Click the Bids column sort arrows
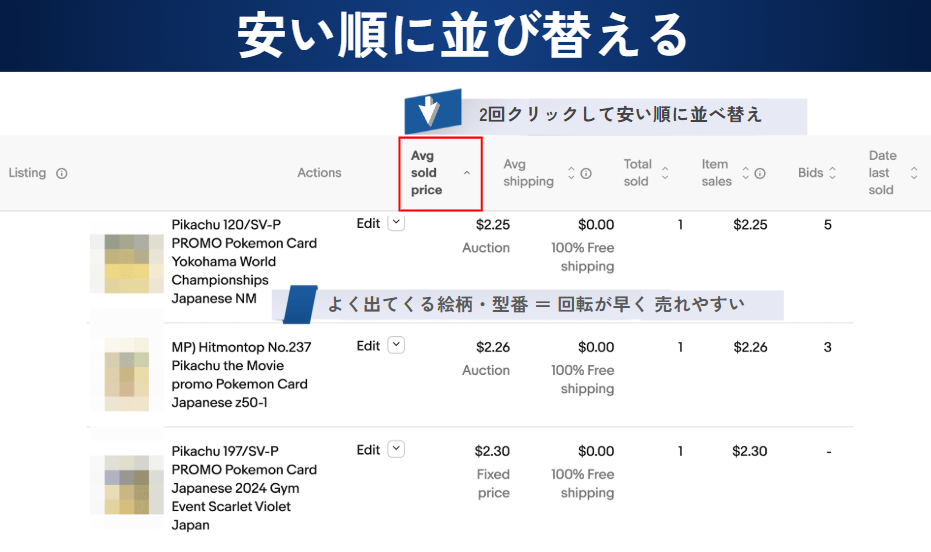Screen dimensions: 931x552 [832, 173]
